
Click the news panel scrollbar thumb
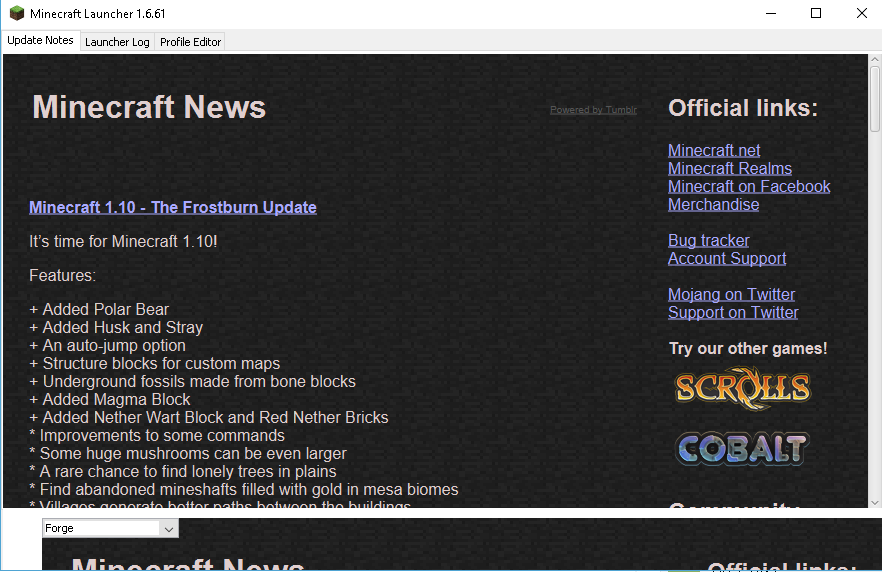(875, 99)
